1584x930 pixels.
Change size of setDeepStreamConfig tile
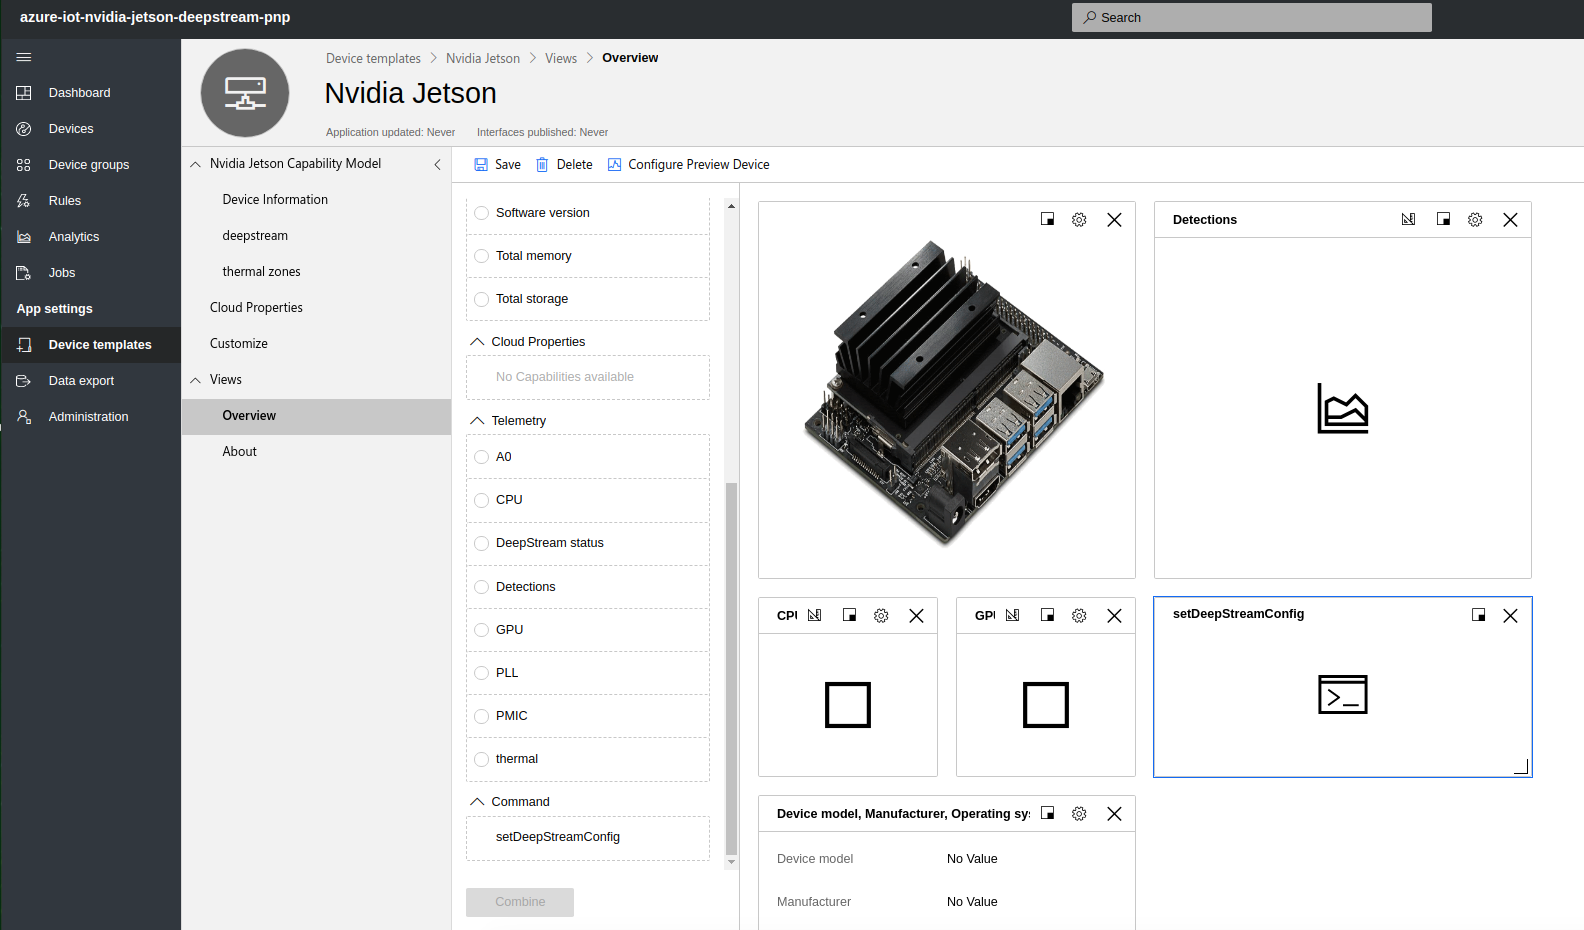(1478, 615)
